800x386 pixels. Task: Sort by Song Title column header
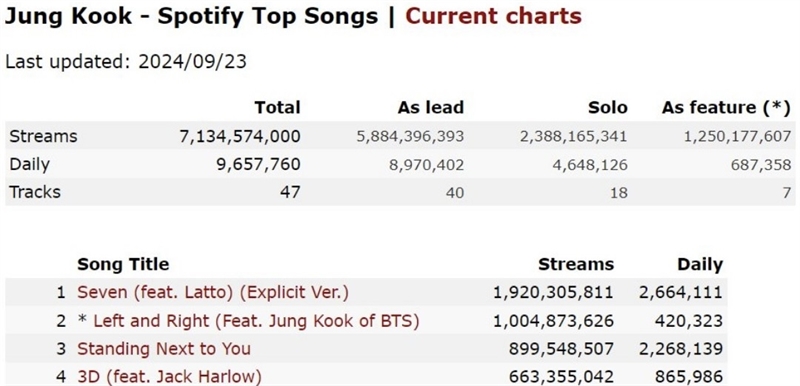tap(123, 264)
